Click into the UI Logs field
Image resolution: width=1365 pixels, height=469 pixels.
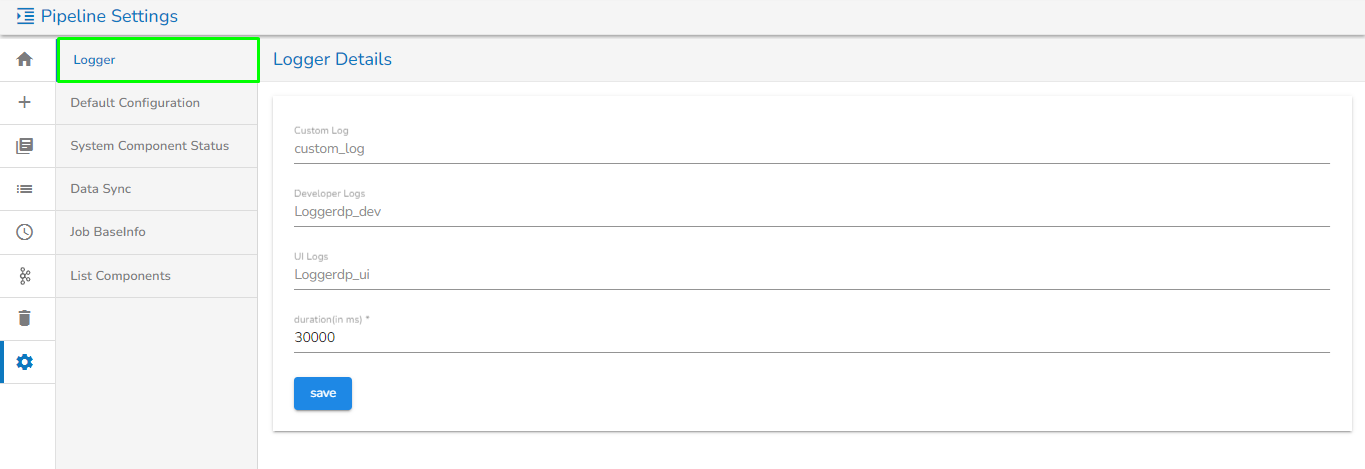pos(810,275)
